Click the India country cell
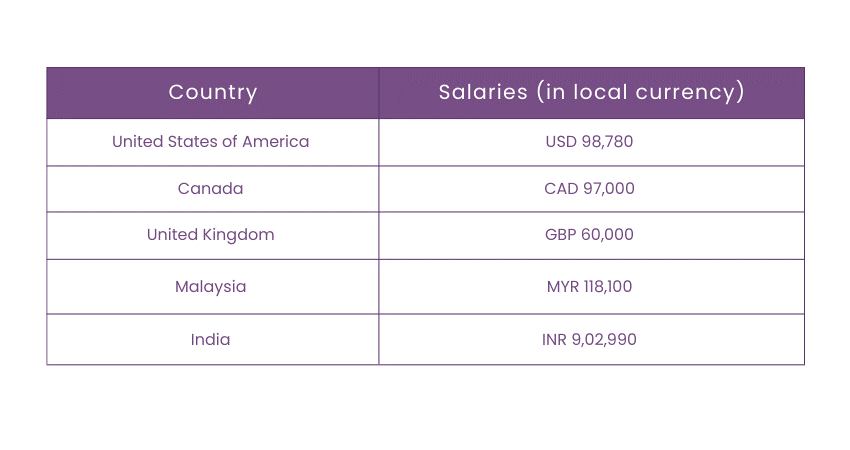Image resolution: width=850 pixels, height=450 pixels. 211,340
